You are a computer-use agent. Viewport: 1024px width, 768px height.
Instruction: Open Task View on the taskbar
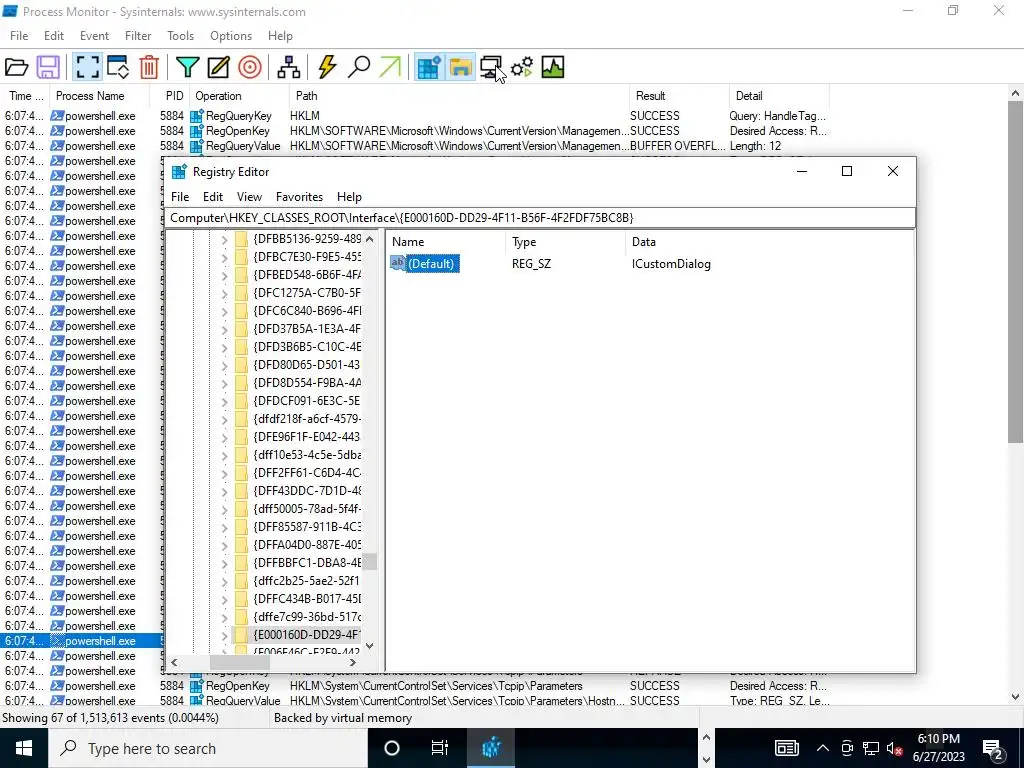(x=440, y=748)
